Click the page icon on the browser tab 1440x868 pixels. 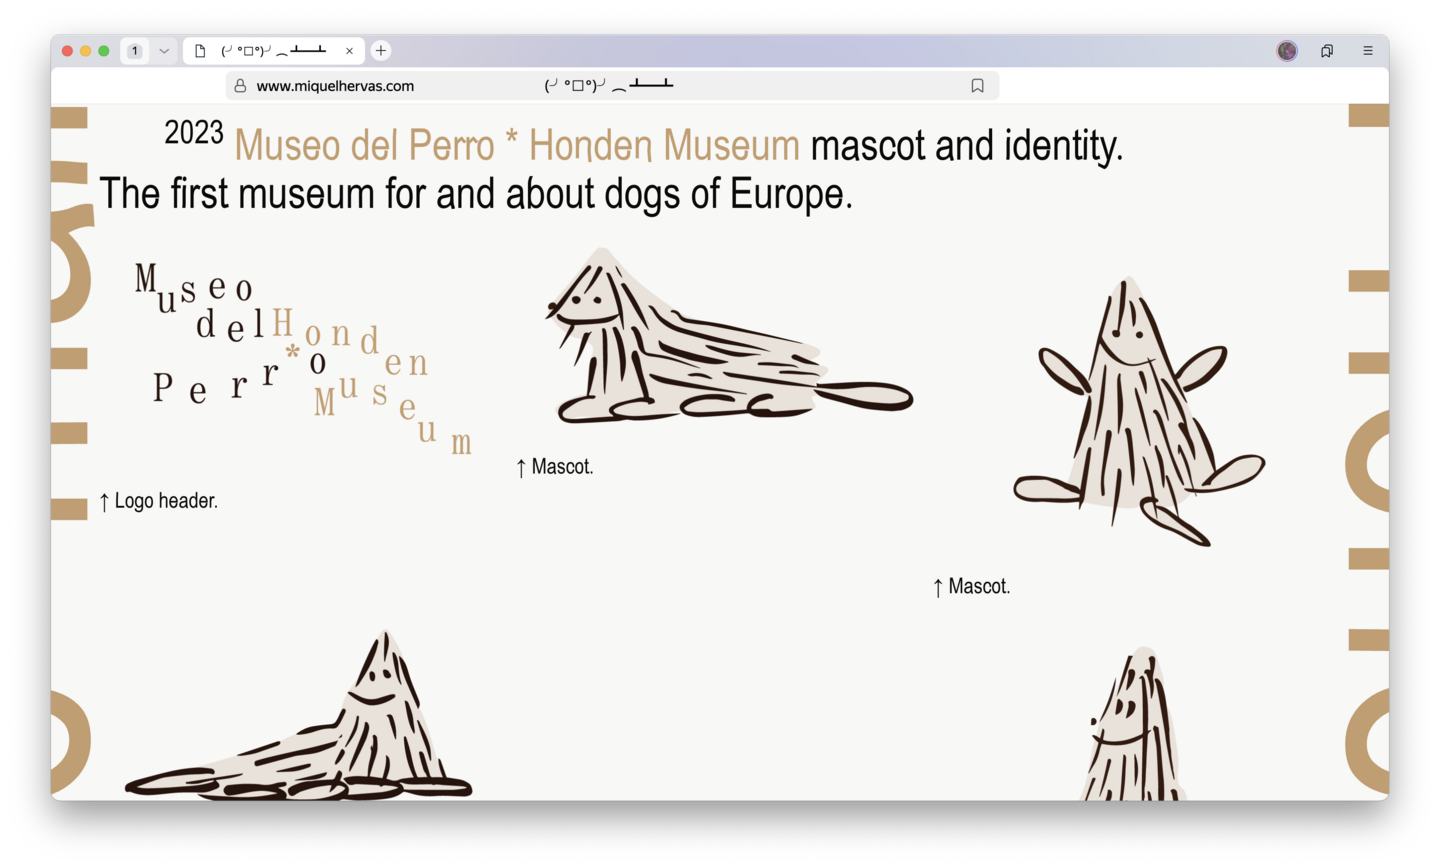200,51
